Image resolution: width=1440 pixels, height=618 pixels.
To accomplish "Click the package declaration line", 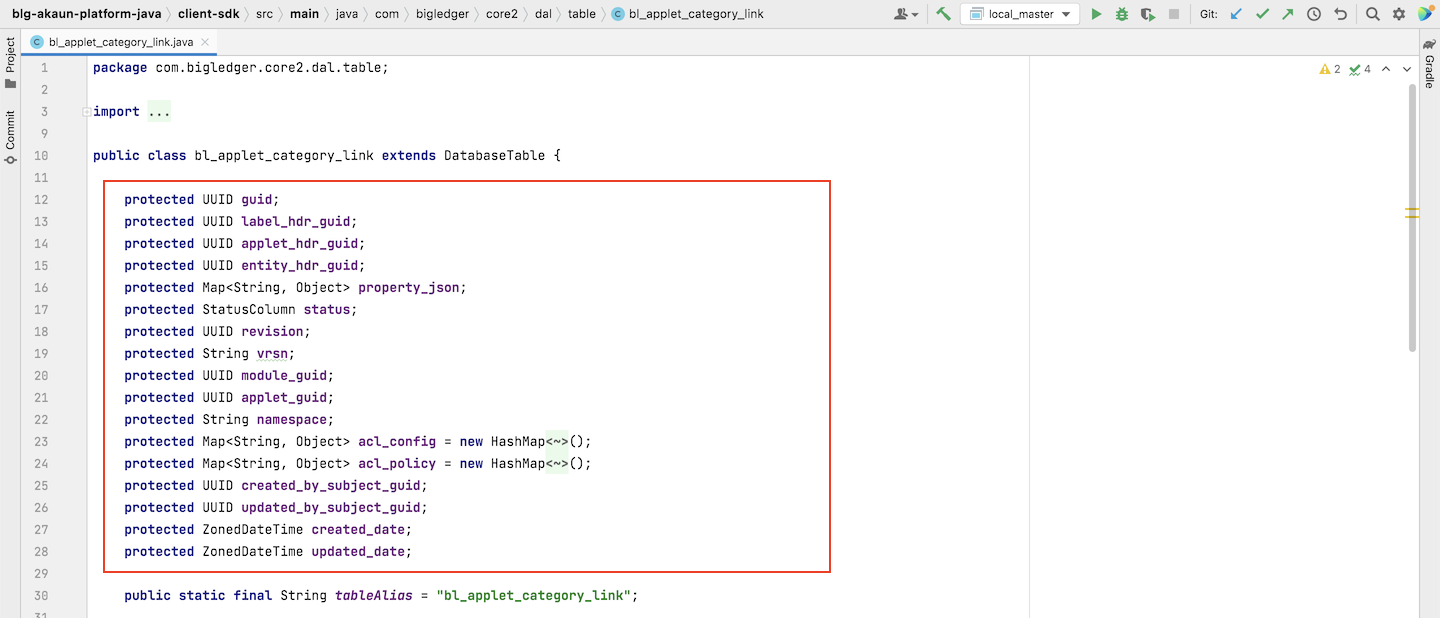I will click(x=240, y=68).
